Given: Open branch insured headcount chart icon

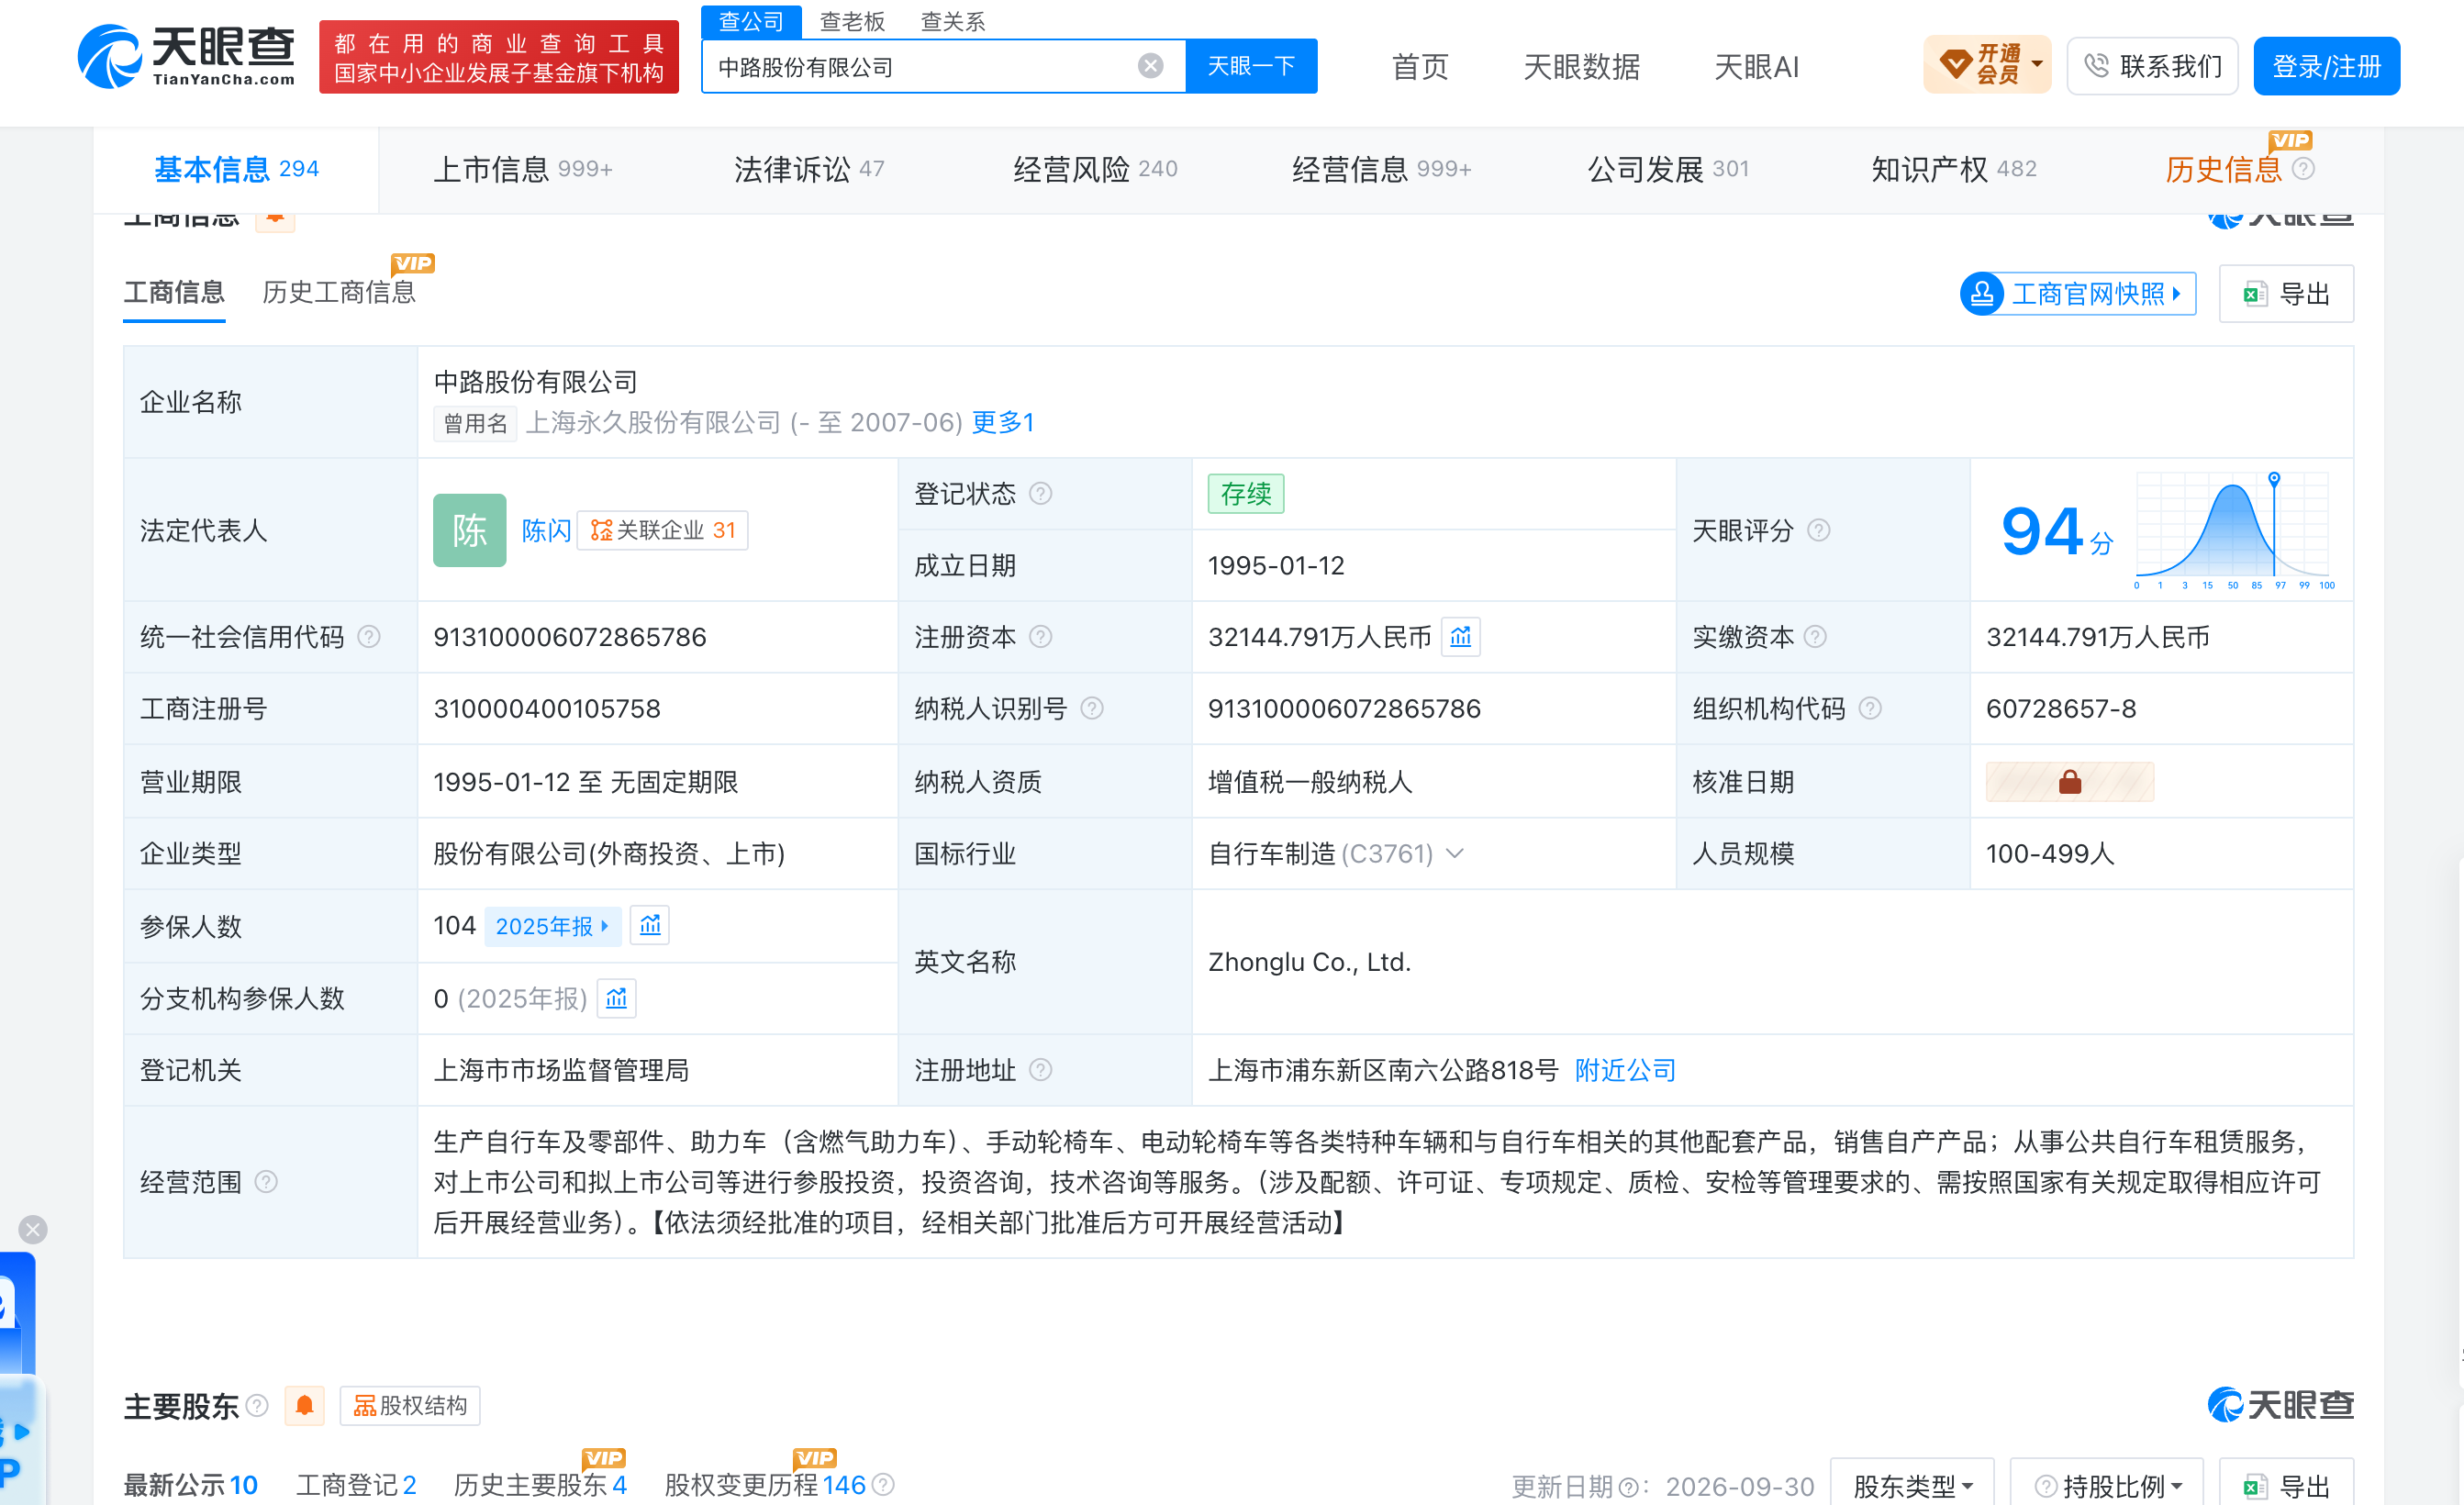Looking at the screenshot, I should (616, 998).
